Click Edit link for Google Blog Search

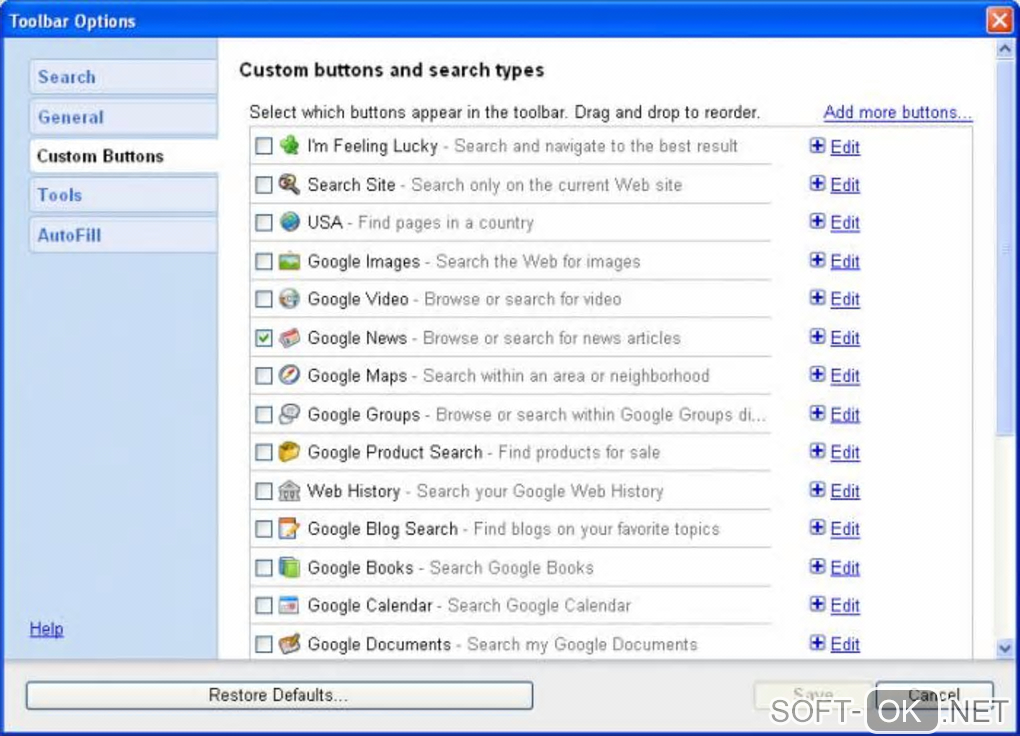click(845, 529)
